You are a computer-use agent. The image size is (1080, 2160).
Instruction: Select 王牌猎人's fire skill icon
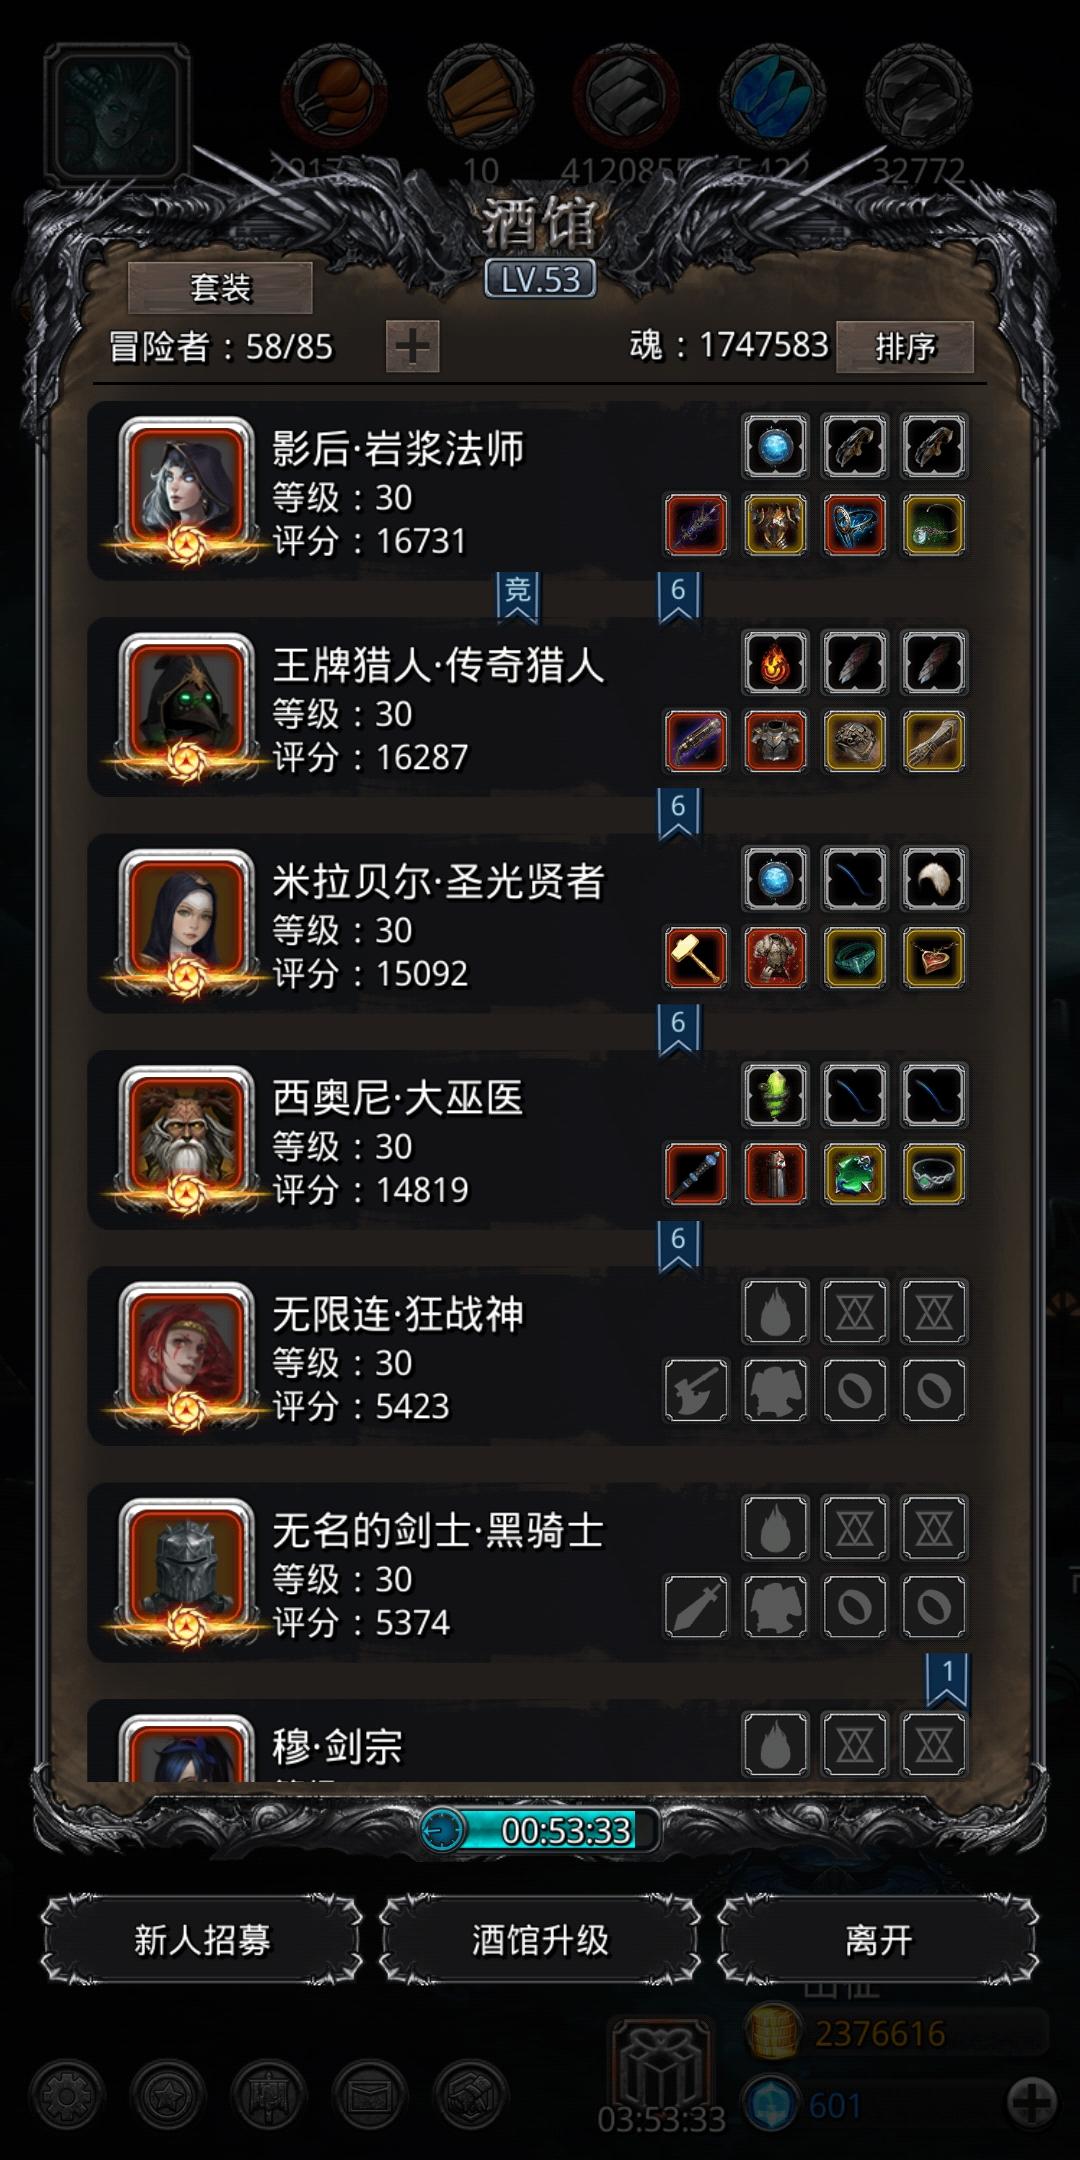tap(775, 662)
